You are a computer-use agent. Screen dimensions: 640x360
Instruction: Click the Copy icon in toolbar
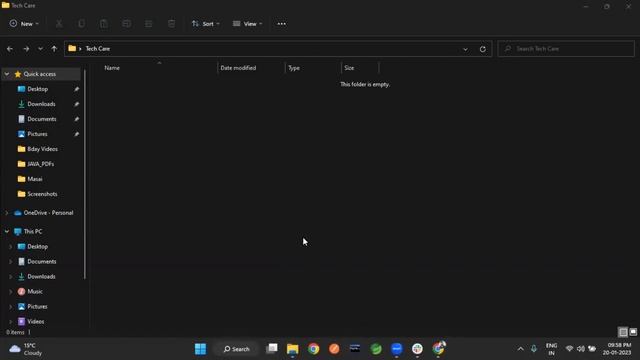click(x=82, y=24)
